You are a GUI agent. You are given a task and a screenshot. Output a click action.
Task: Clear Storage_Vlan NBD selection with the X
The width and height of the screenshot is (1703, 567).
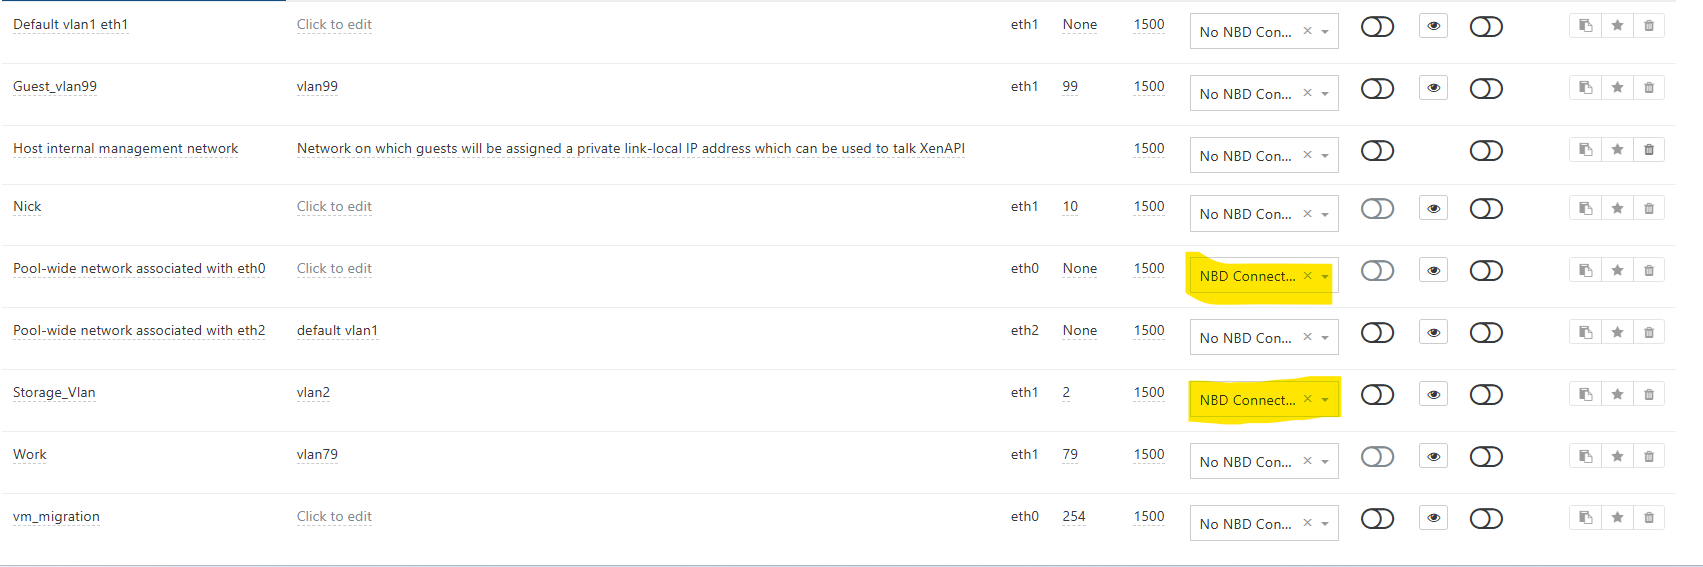(x=1307, y=399)
